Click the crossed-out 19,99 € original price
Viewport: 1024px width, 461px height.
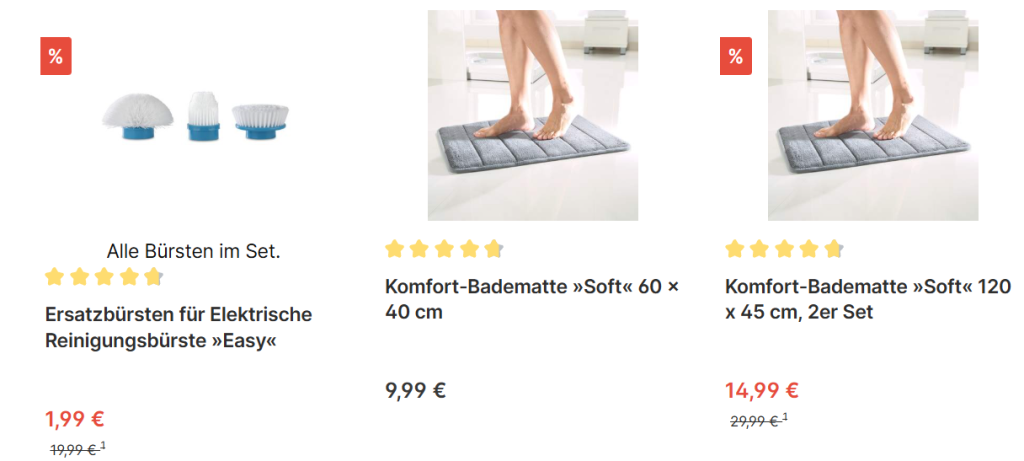click(74, 449)
